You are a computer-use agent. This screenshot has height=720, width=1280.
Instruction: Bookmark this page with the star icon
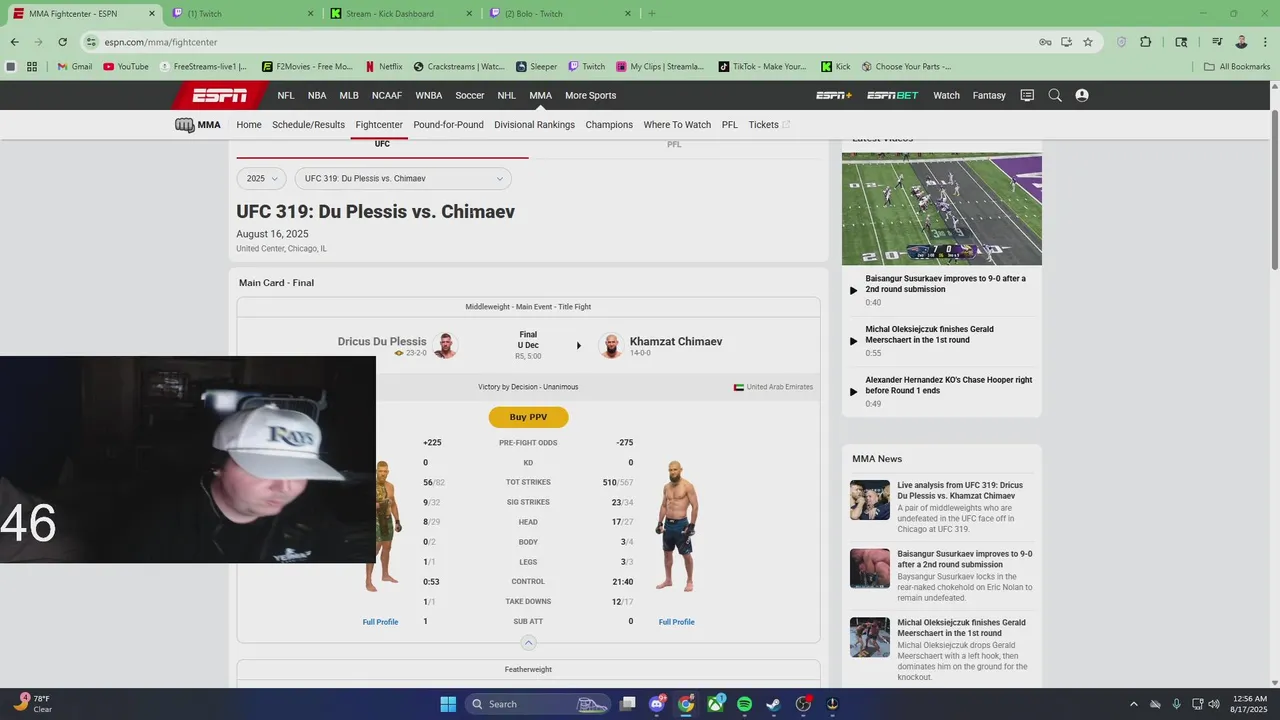(1088, 42)
